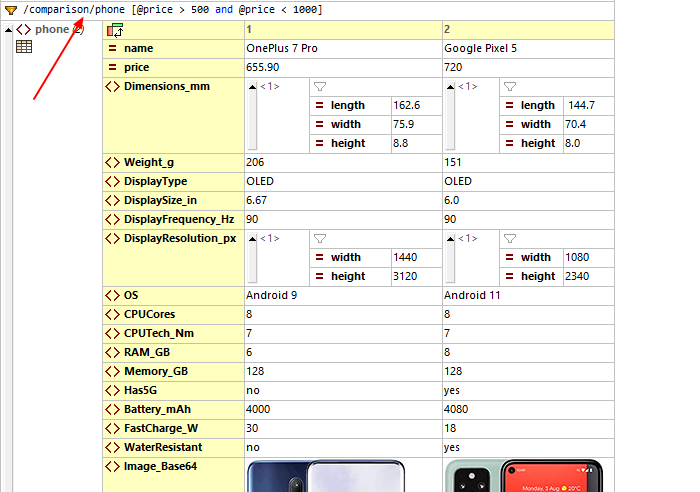
Task: Collapse Pixel 5 Dimensions_mm subtable using its arrow
Action: pyautogui.click(x=450, y=87)
